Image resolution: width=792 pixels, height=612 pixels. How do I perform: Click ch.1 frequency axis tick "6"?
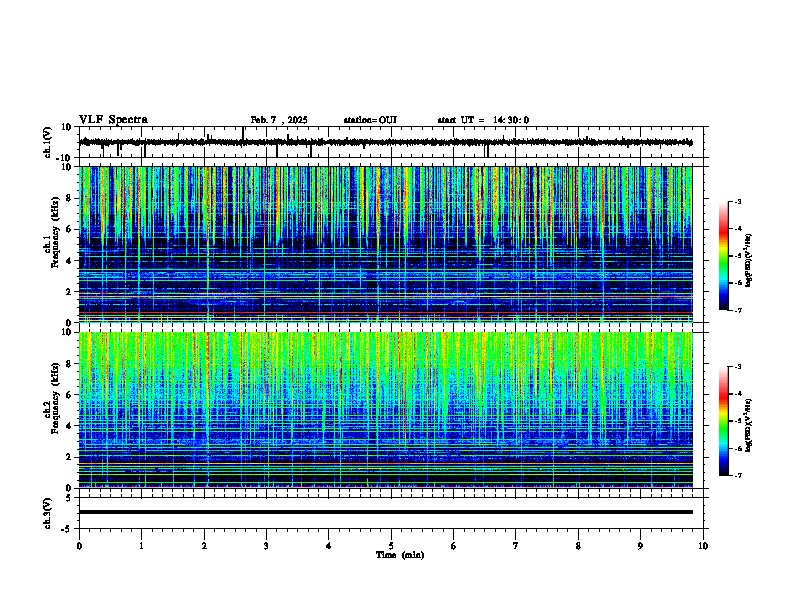pos(69,230)
